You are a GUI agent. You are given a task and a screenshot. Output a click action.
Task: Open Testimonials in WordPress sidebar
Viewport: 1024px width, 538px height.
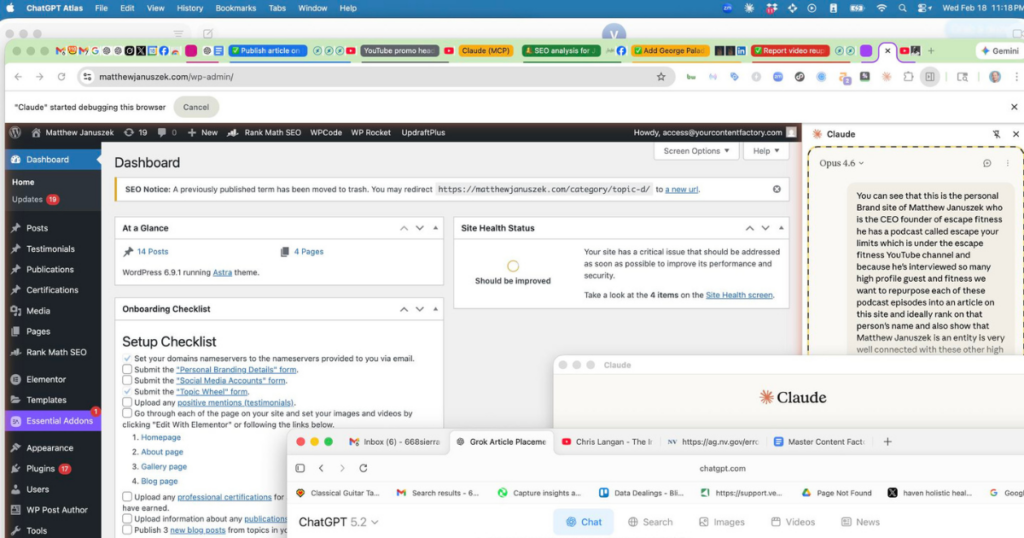click(x=50, y=249)
